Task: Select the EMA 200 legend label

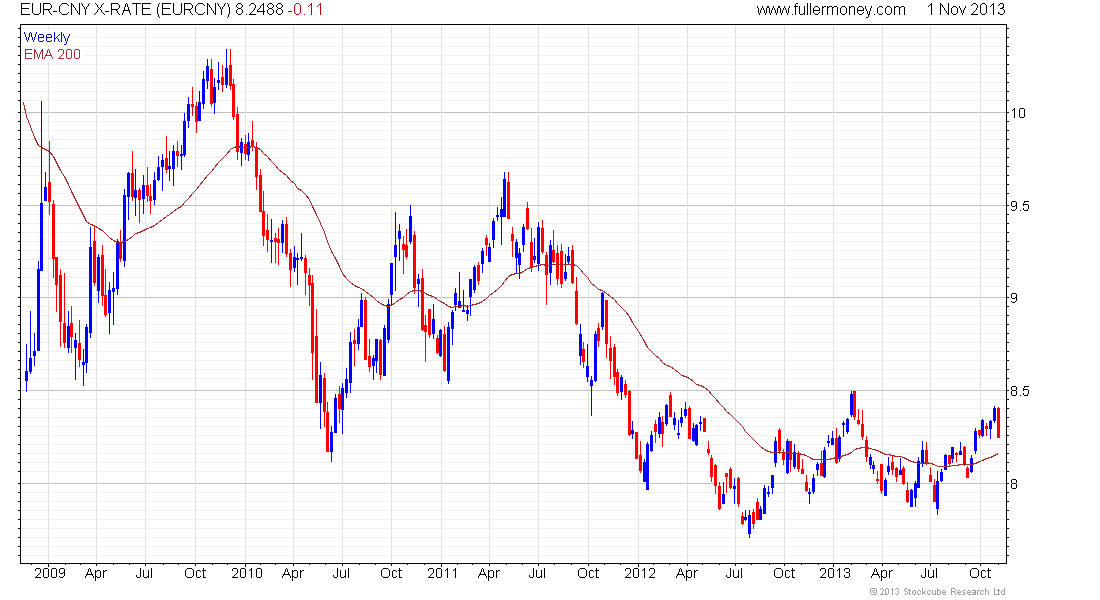Action: [x=52, y=55]
